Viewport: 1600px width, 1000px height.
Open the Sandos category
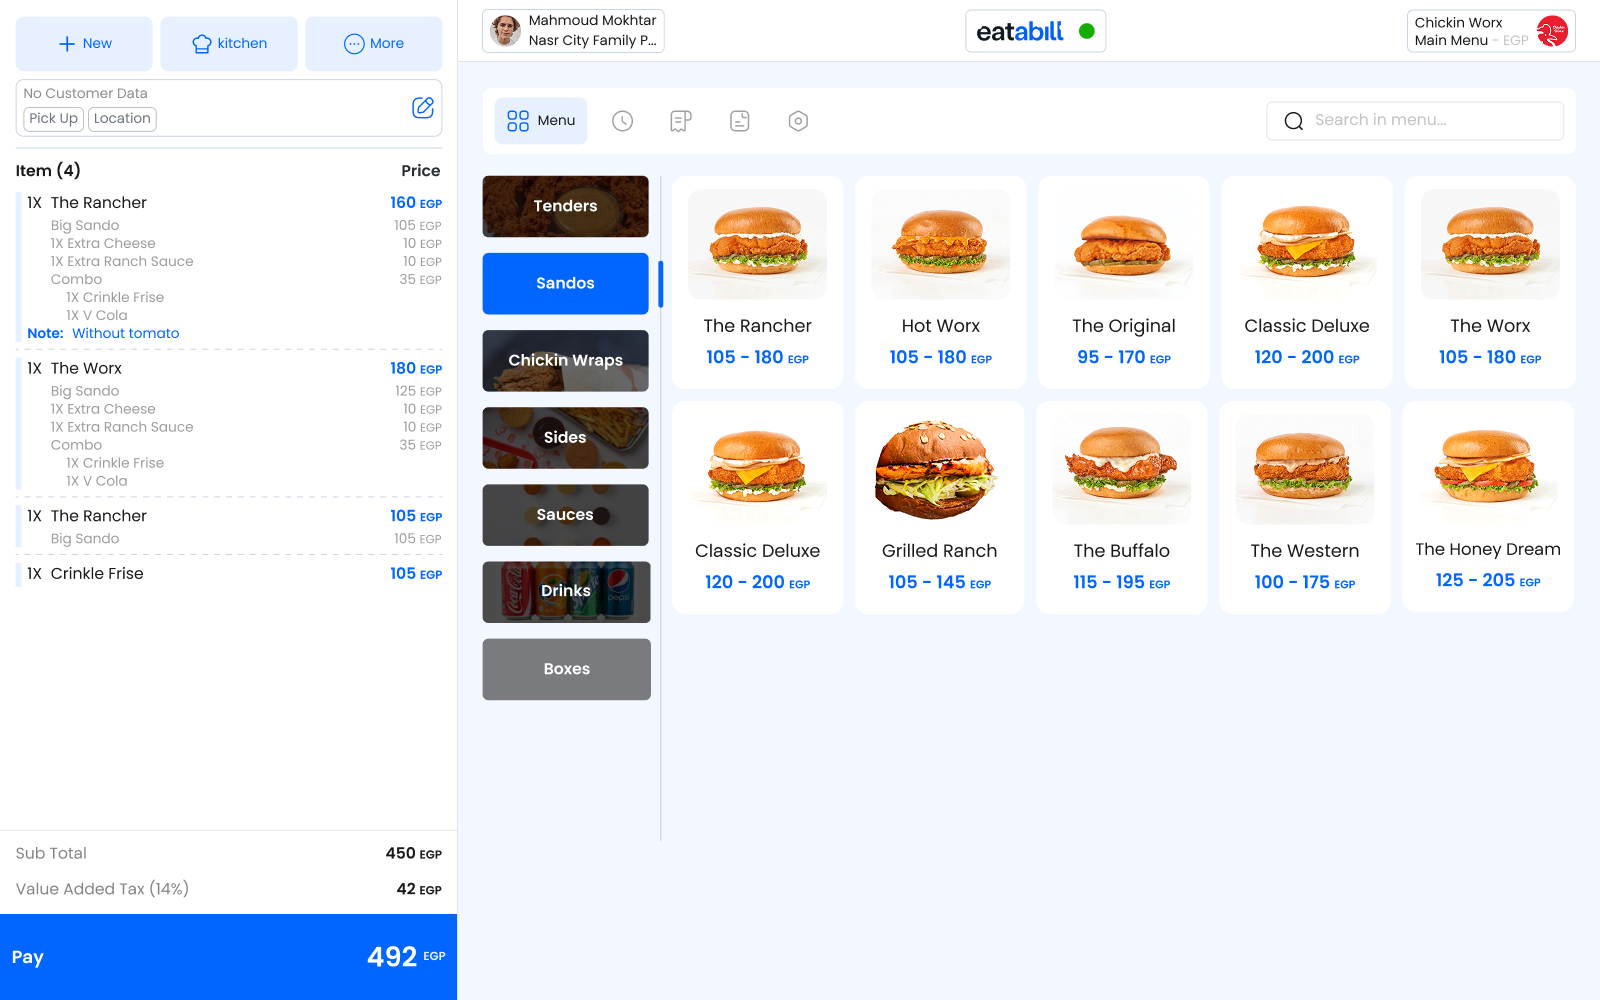pos(566,283)
